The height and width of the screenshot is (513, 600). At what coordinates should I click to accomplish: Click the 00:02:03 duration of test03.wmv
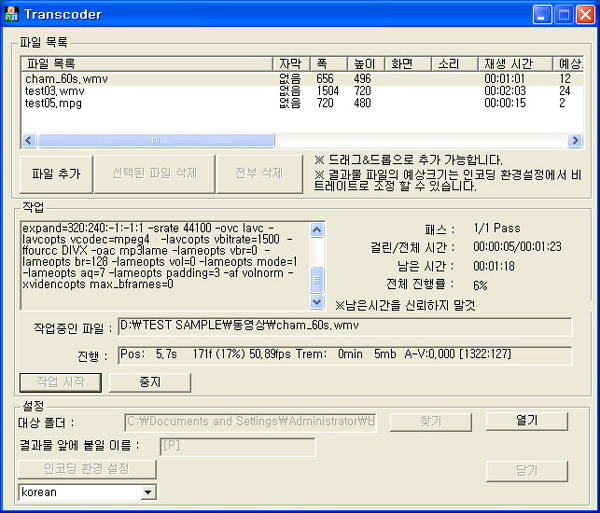pyautogui.click(x=505, y=91)
